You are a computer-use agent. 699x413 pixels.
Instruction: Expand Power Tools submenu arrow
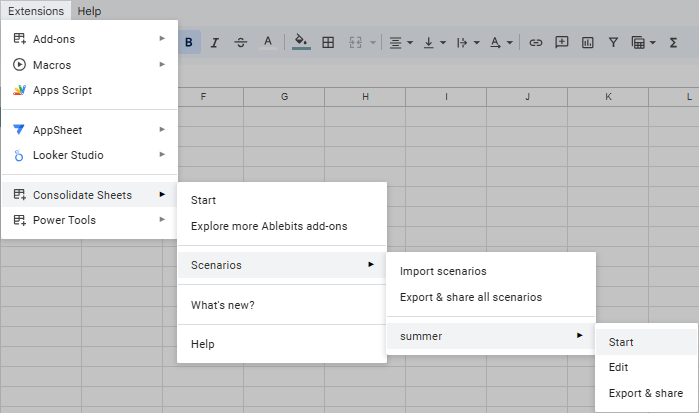pyautogui.click(x=162, y=219)
